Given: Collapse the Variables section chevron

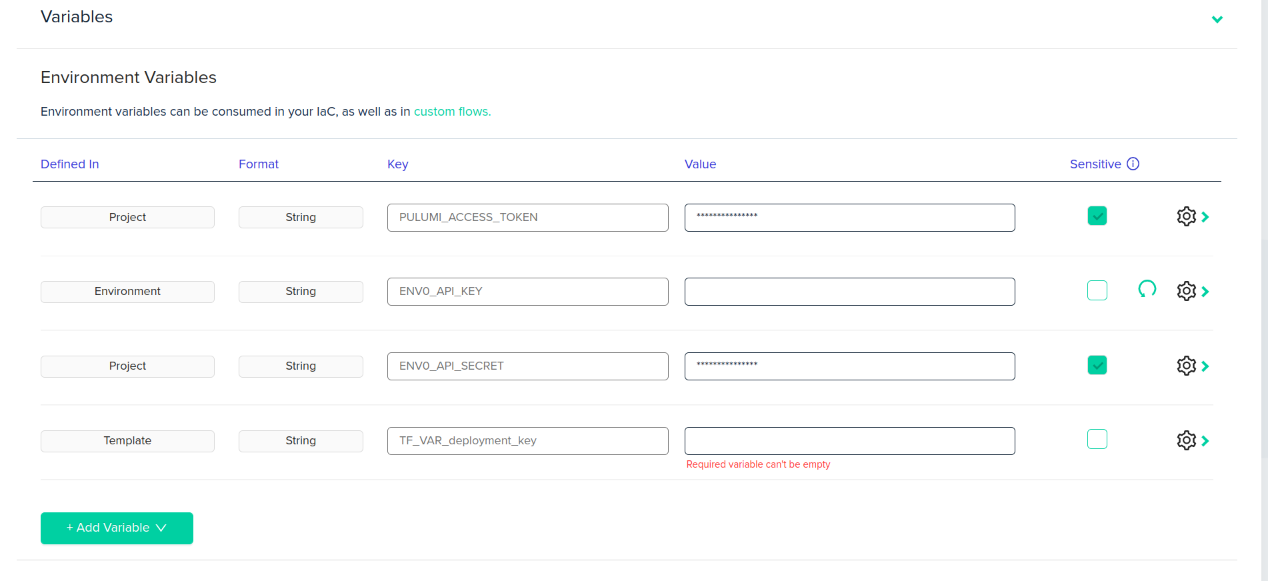Looking at the screenshot, I should 1217,19.
